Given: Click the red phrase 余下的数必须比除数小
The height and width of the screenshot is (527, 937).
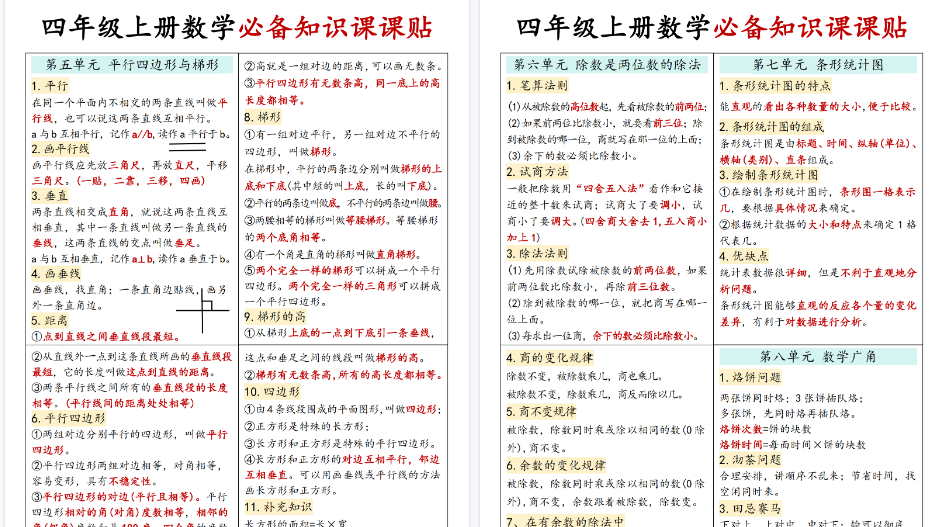Looking at the screenshot, I should click(x=643, y=336).
